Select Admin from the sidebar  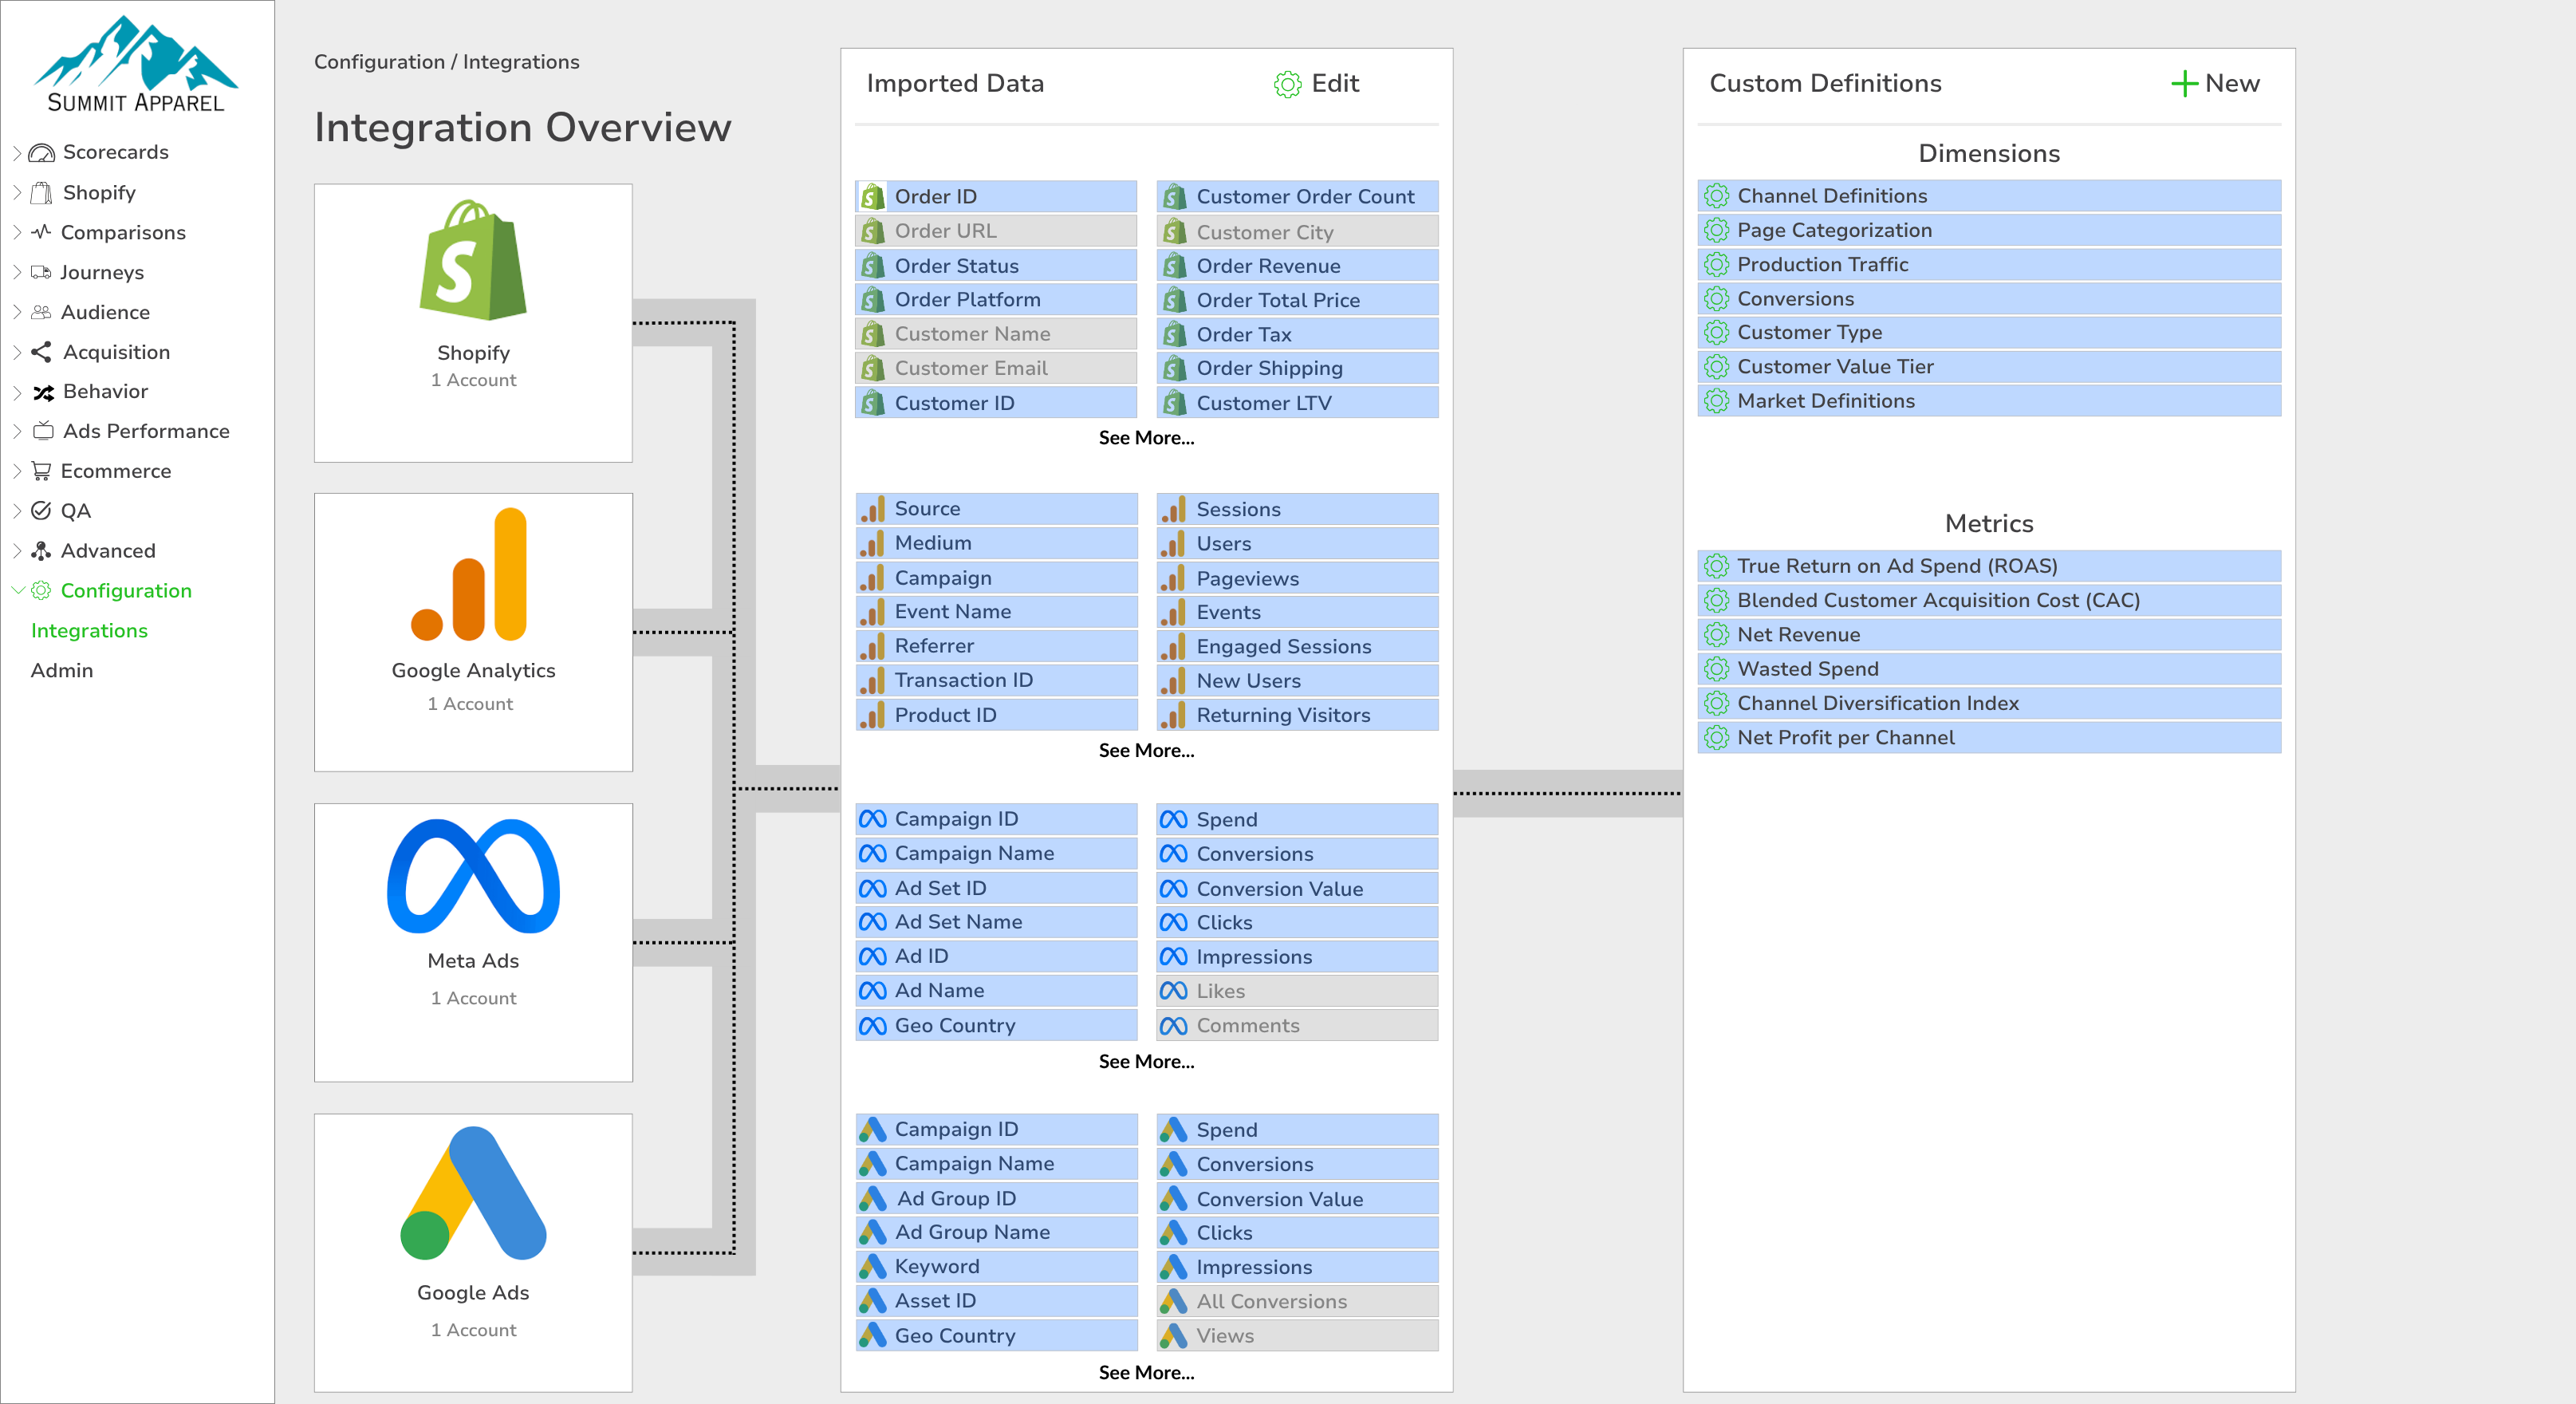pos(61,670)
